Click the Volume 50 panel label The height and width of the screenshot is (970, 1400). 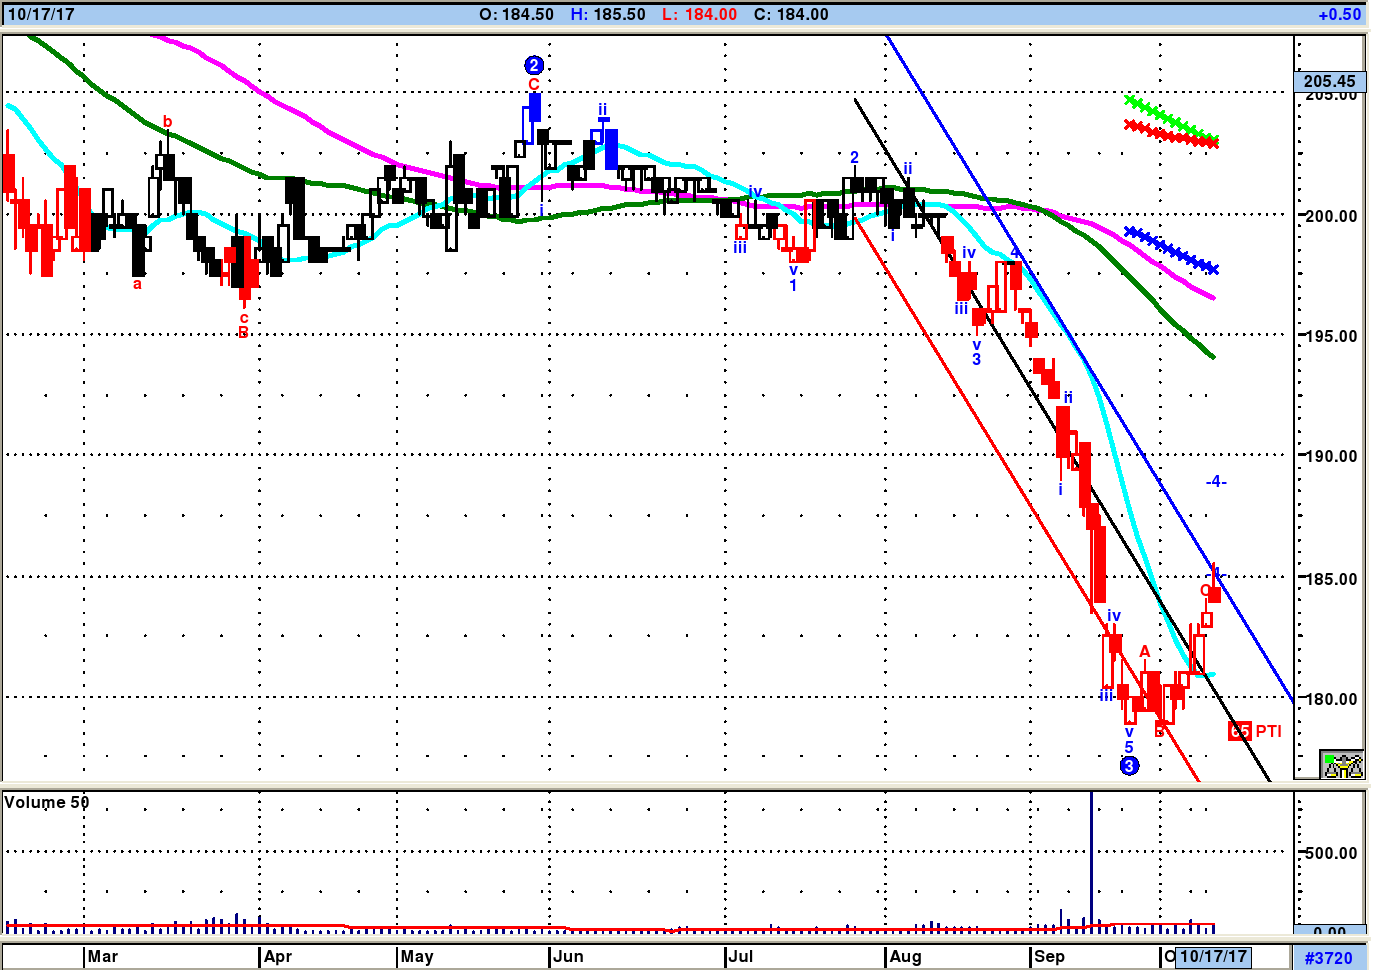click(46, 802)
